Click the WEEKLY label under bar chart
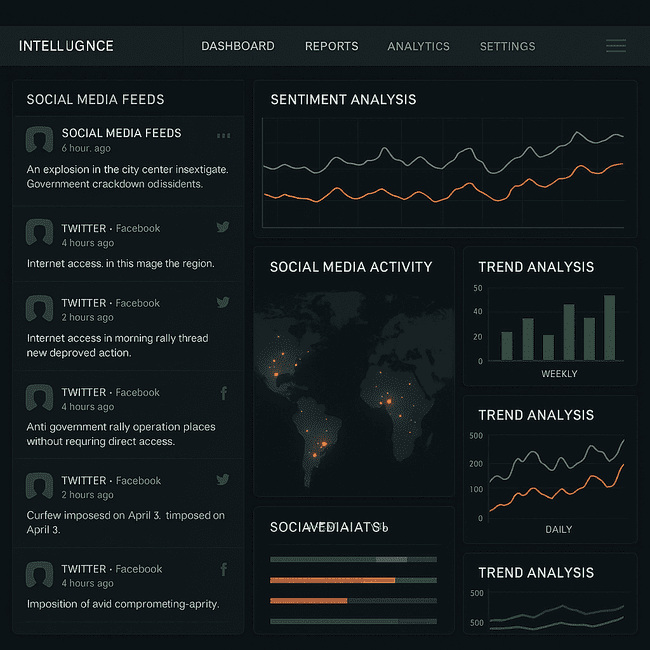 tap(559, 374)
